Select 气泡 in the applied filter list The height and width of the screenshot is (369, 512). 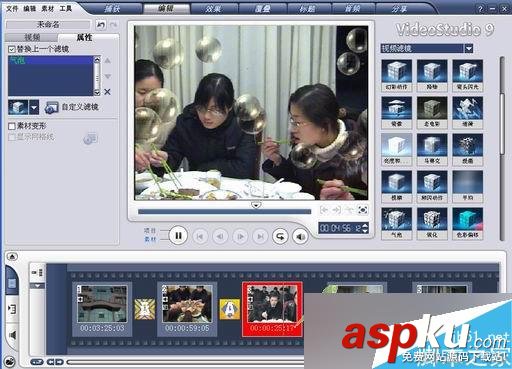pyautogui.click(x=51, y=60)
